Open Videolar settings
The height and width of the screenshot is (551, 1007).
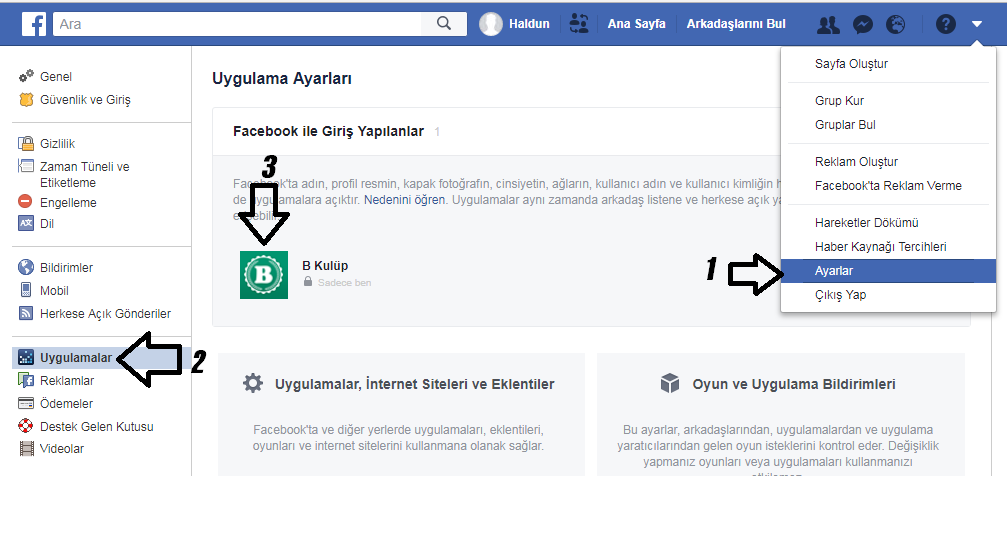pos(62,448)
